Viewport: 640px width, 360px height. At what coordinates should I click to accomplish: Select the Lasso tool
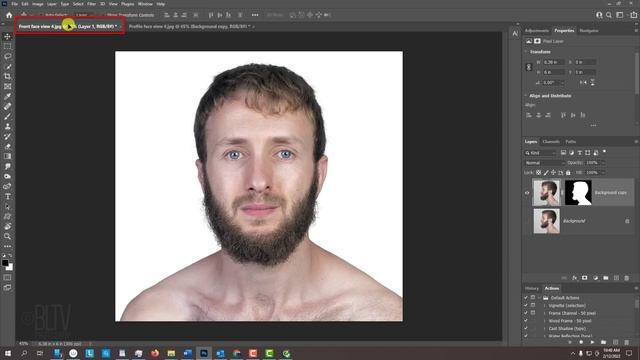point(7,56)
